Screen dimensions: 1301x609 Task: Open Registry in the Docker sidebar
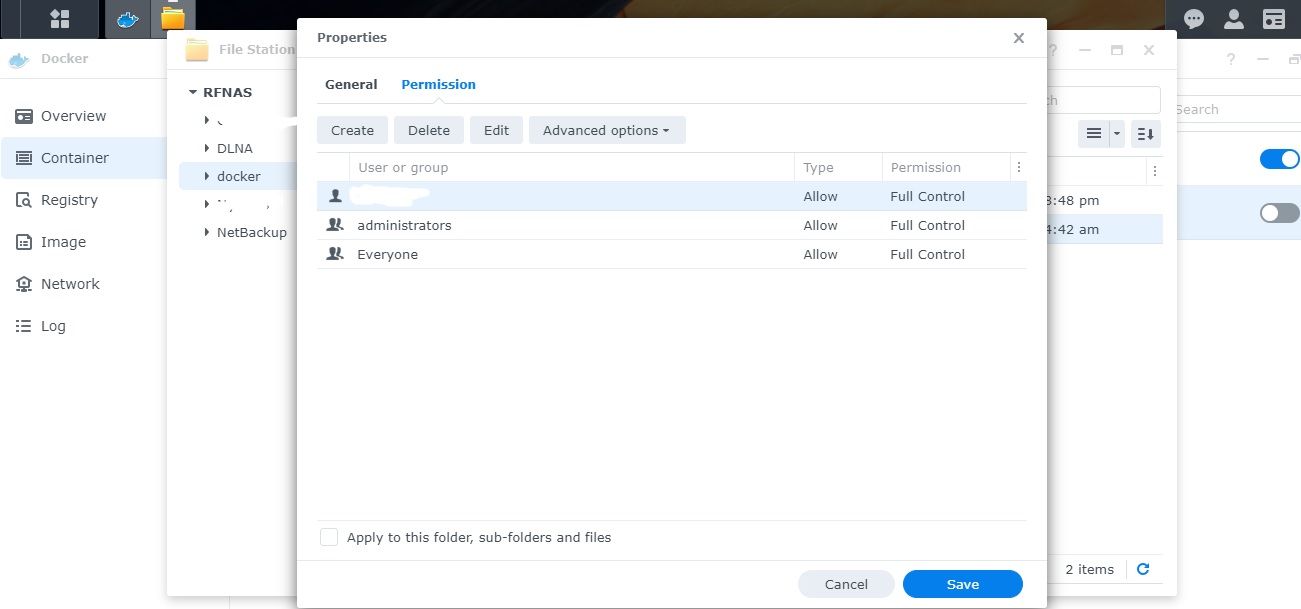pos(83,200)
